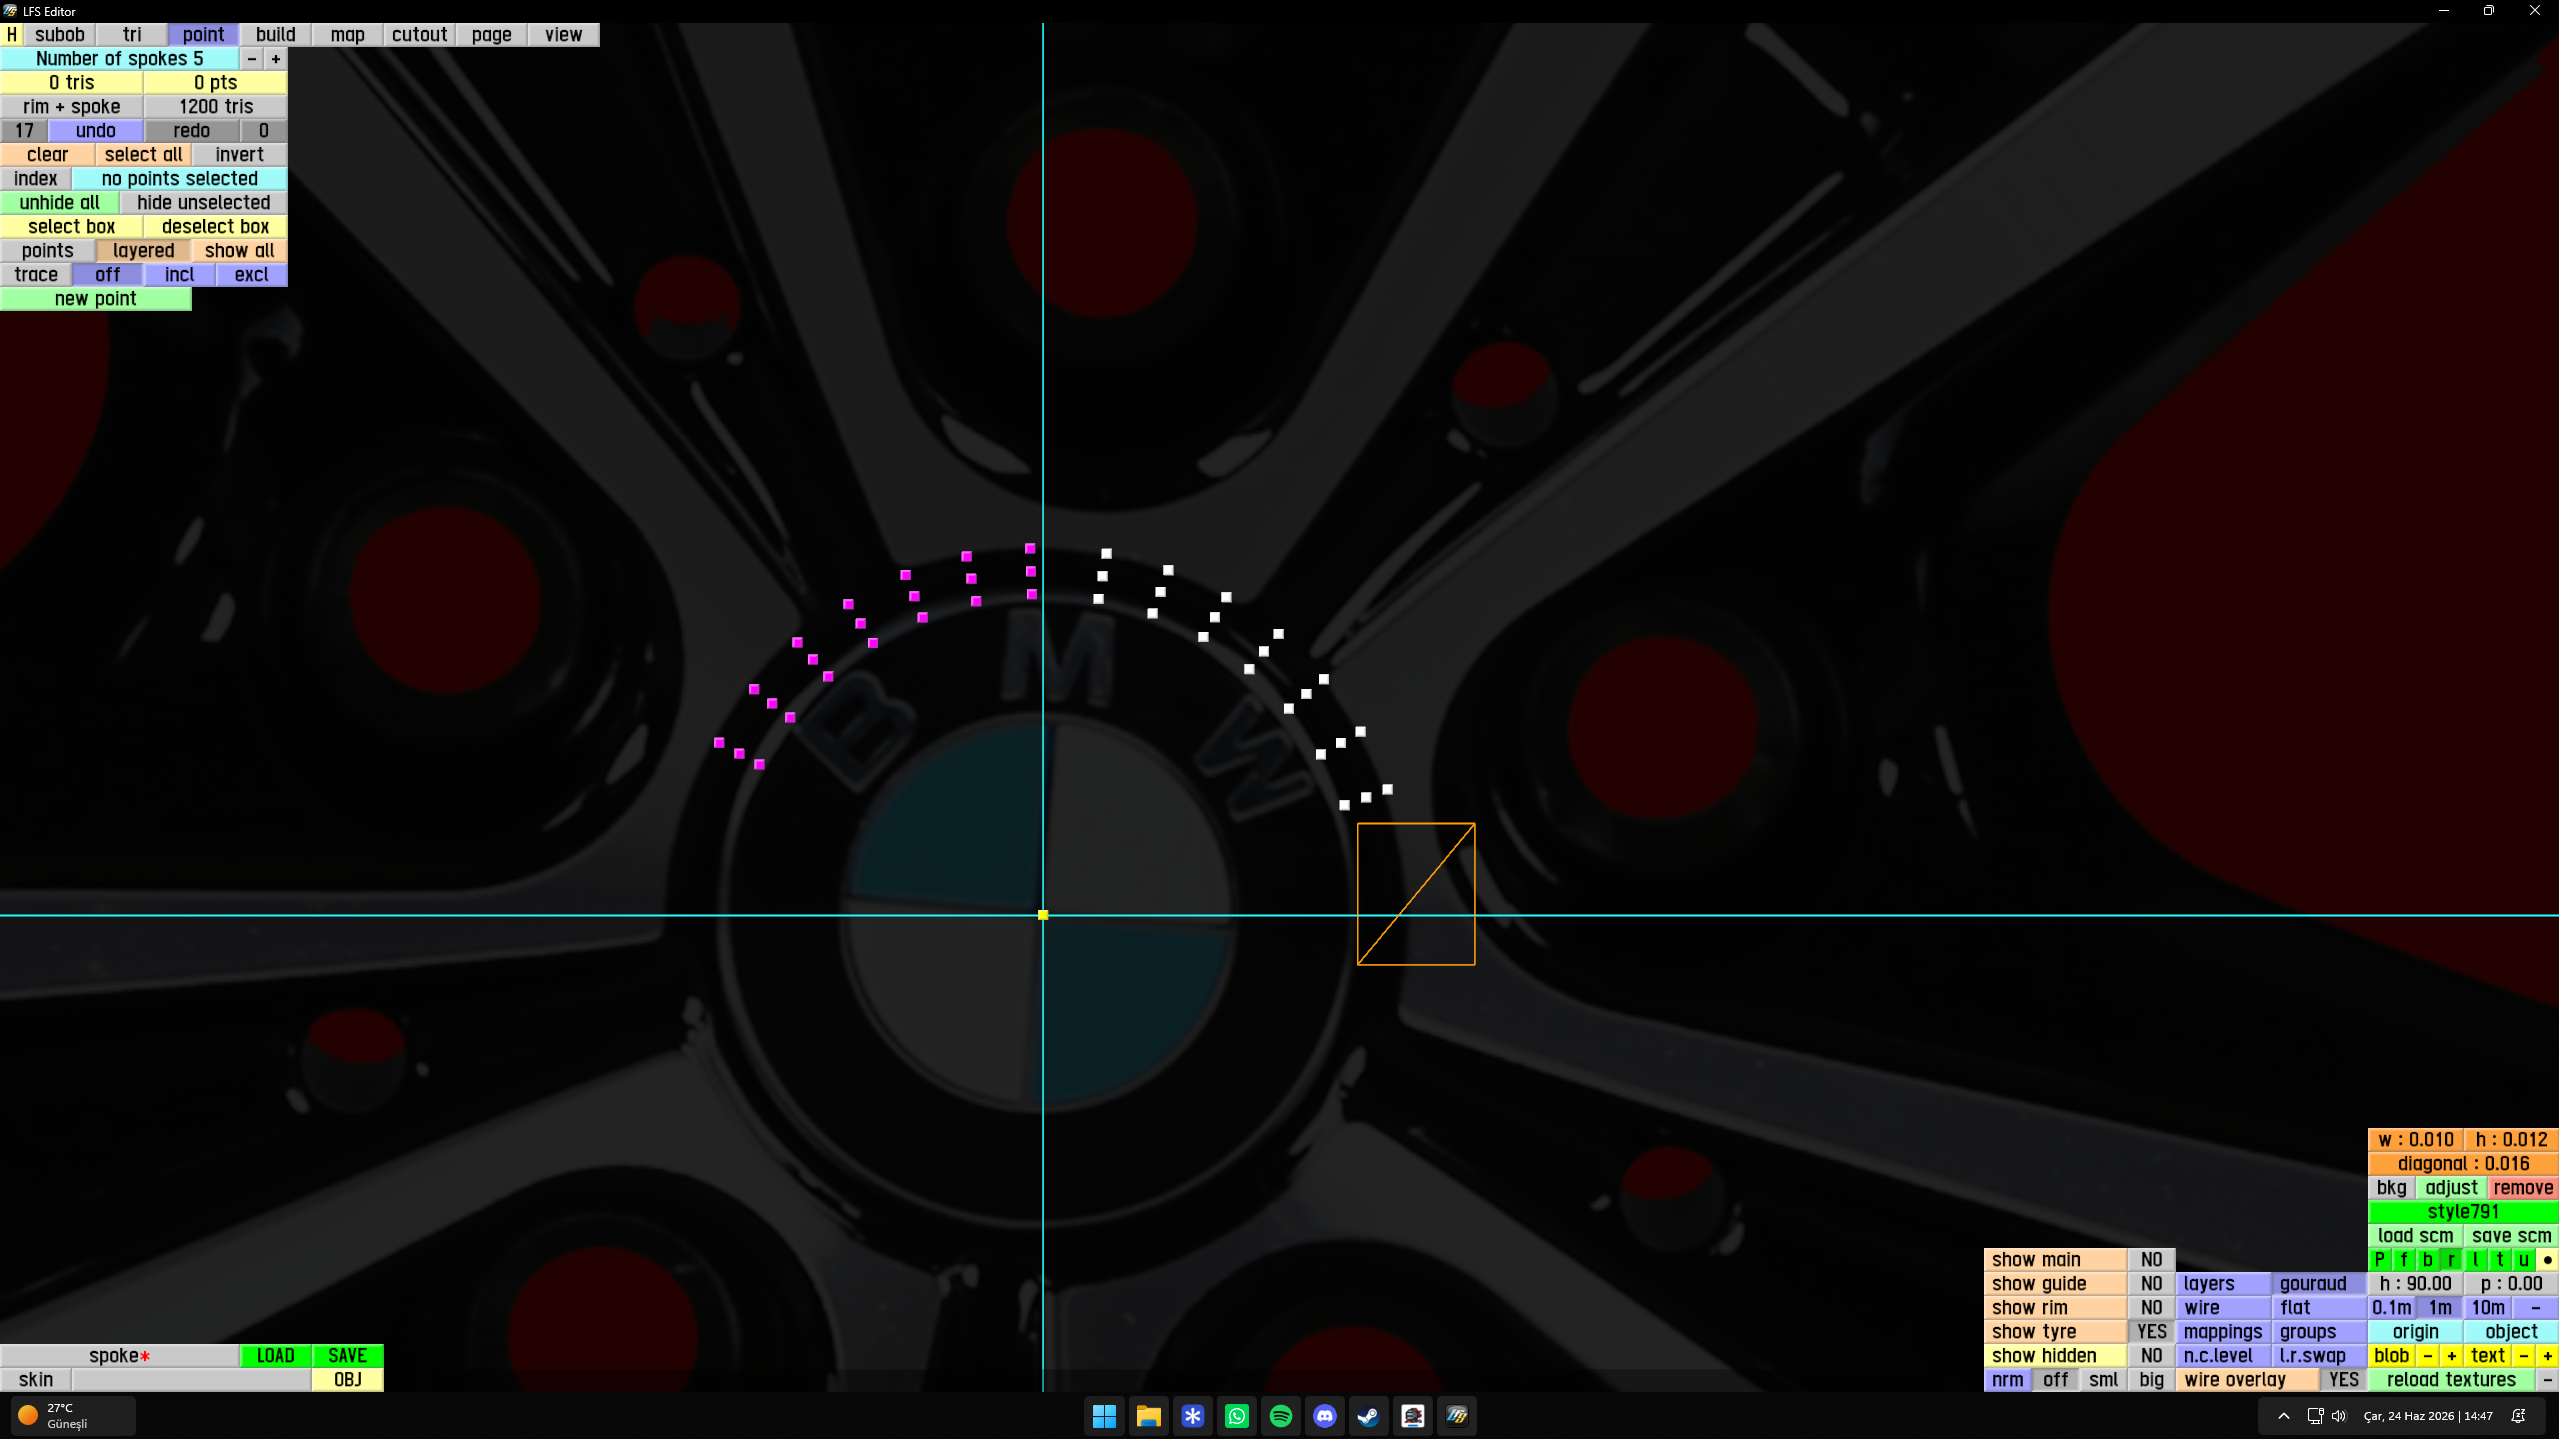Switch to the u (under) view button
Screen dimensions: 2559x1439
click(x=2524, y=1260)
